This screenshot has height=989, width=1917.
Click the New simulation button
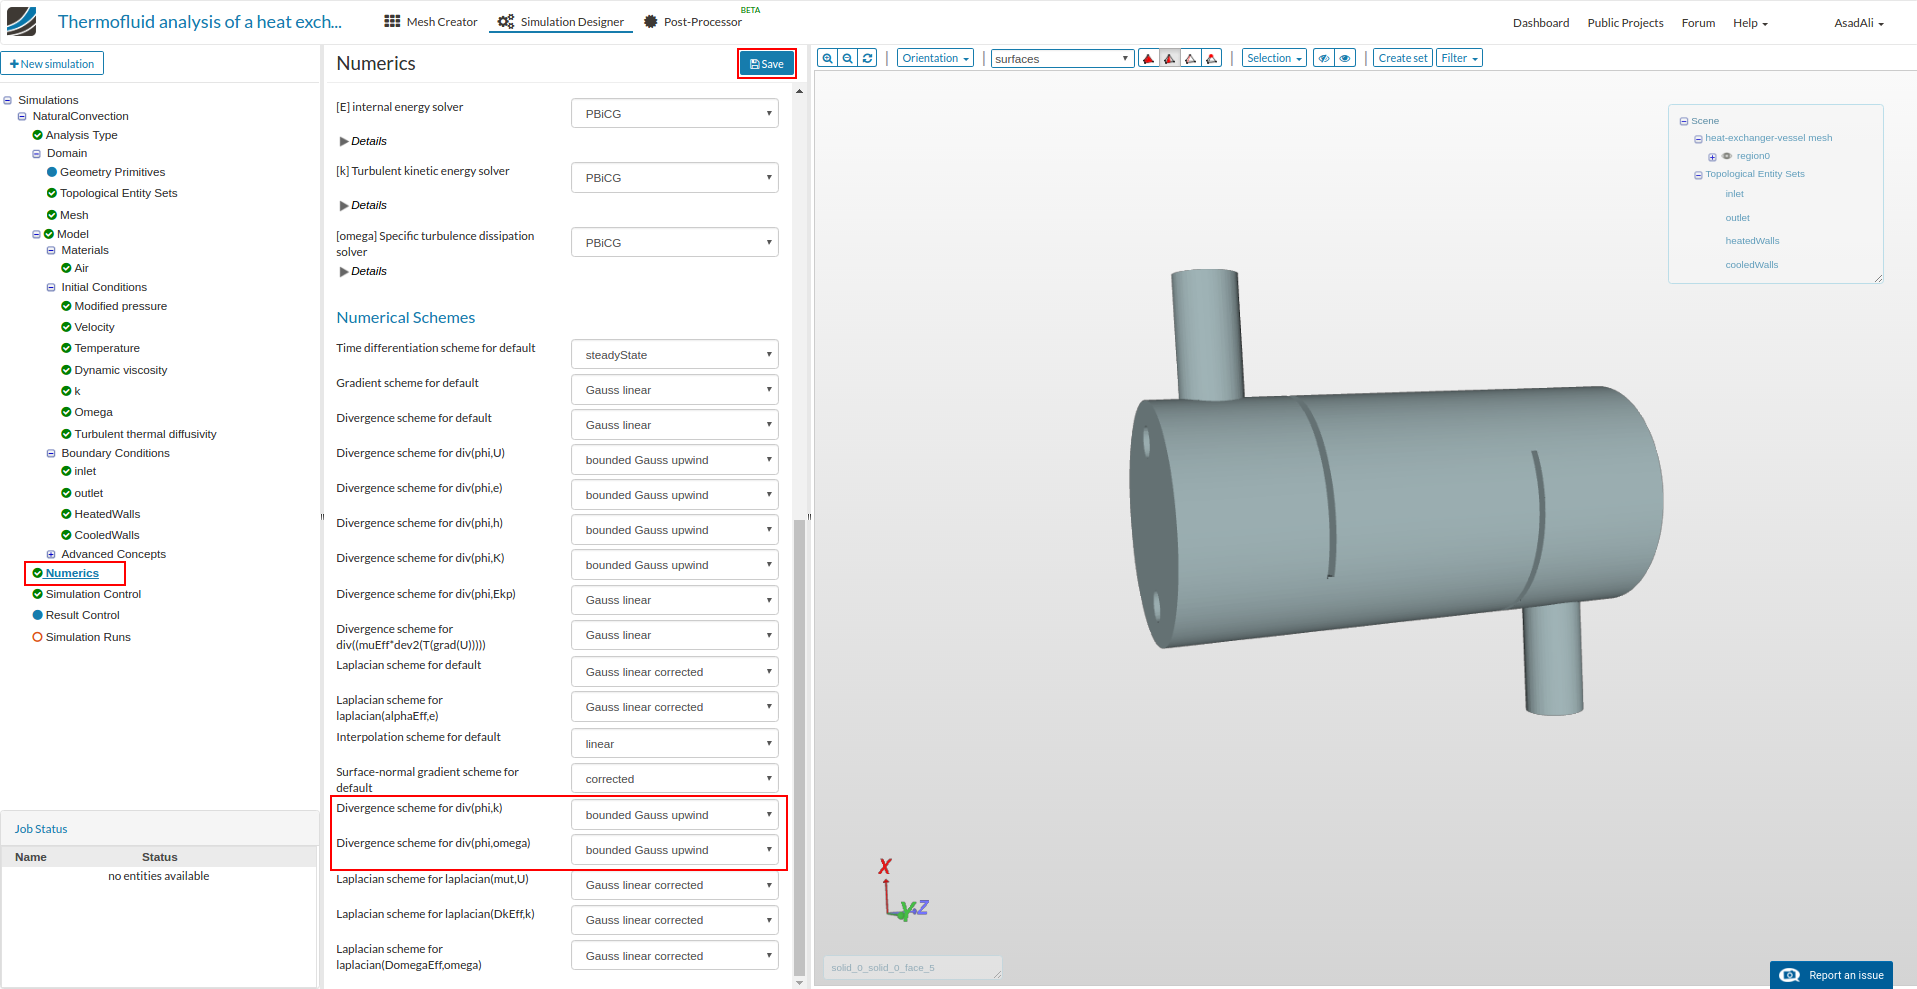click(x=52, y=64)
